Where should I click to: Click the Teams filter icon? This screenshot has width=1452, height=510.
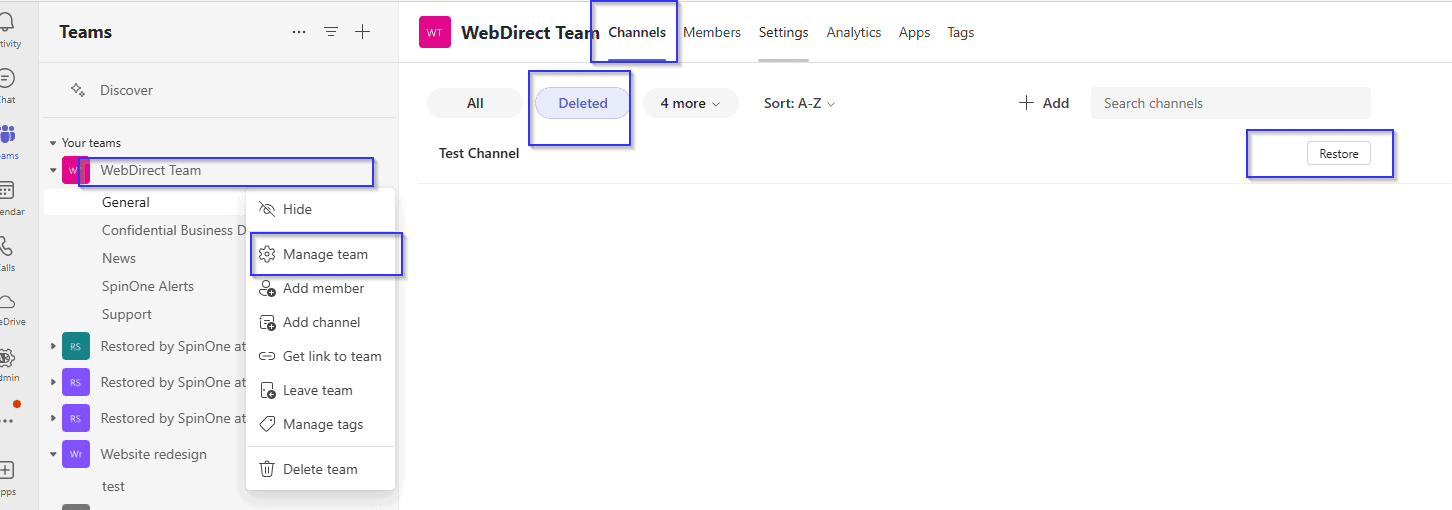pos(331,32)
